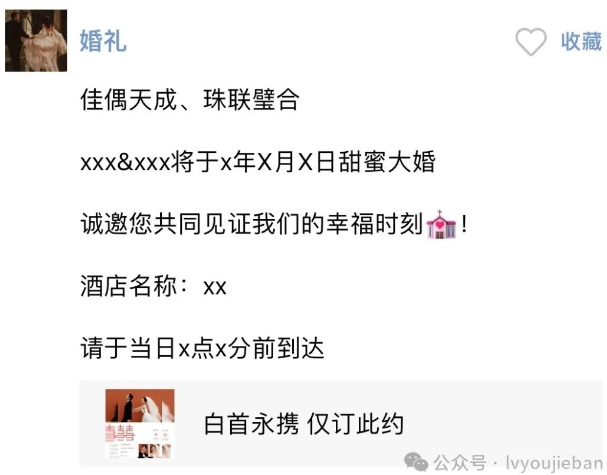Click the wedding chapel emoji
Image resolution: width=607 pixels, height=475 pixels.
click(441, 225)
